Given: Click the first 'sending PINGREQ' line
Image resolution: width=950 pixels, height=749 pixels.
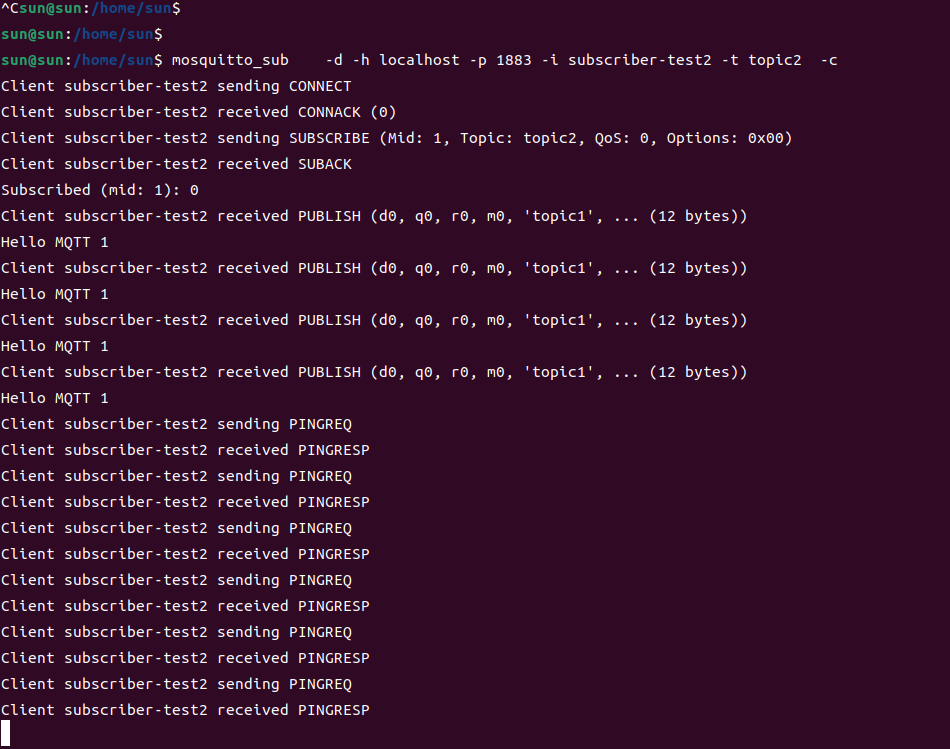Looking at the screenshot, I should (x=176, y=424).
